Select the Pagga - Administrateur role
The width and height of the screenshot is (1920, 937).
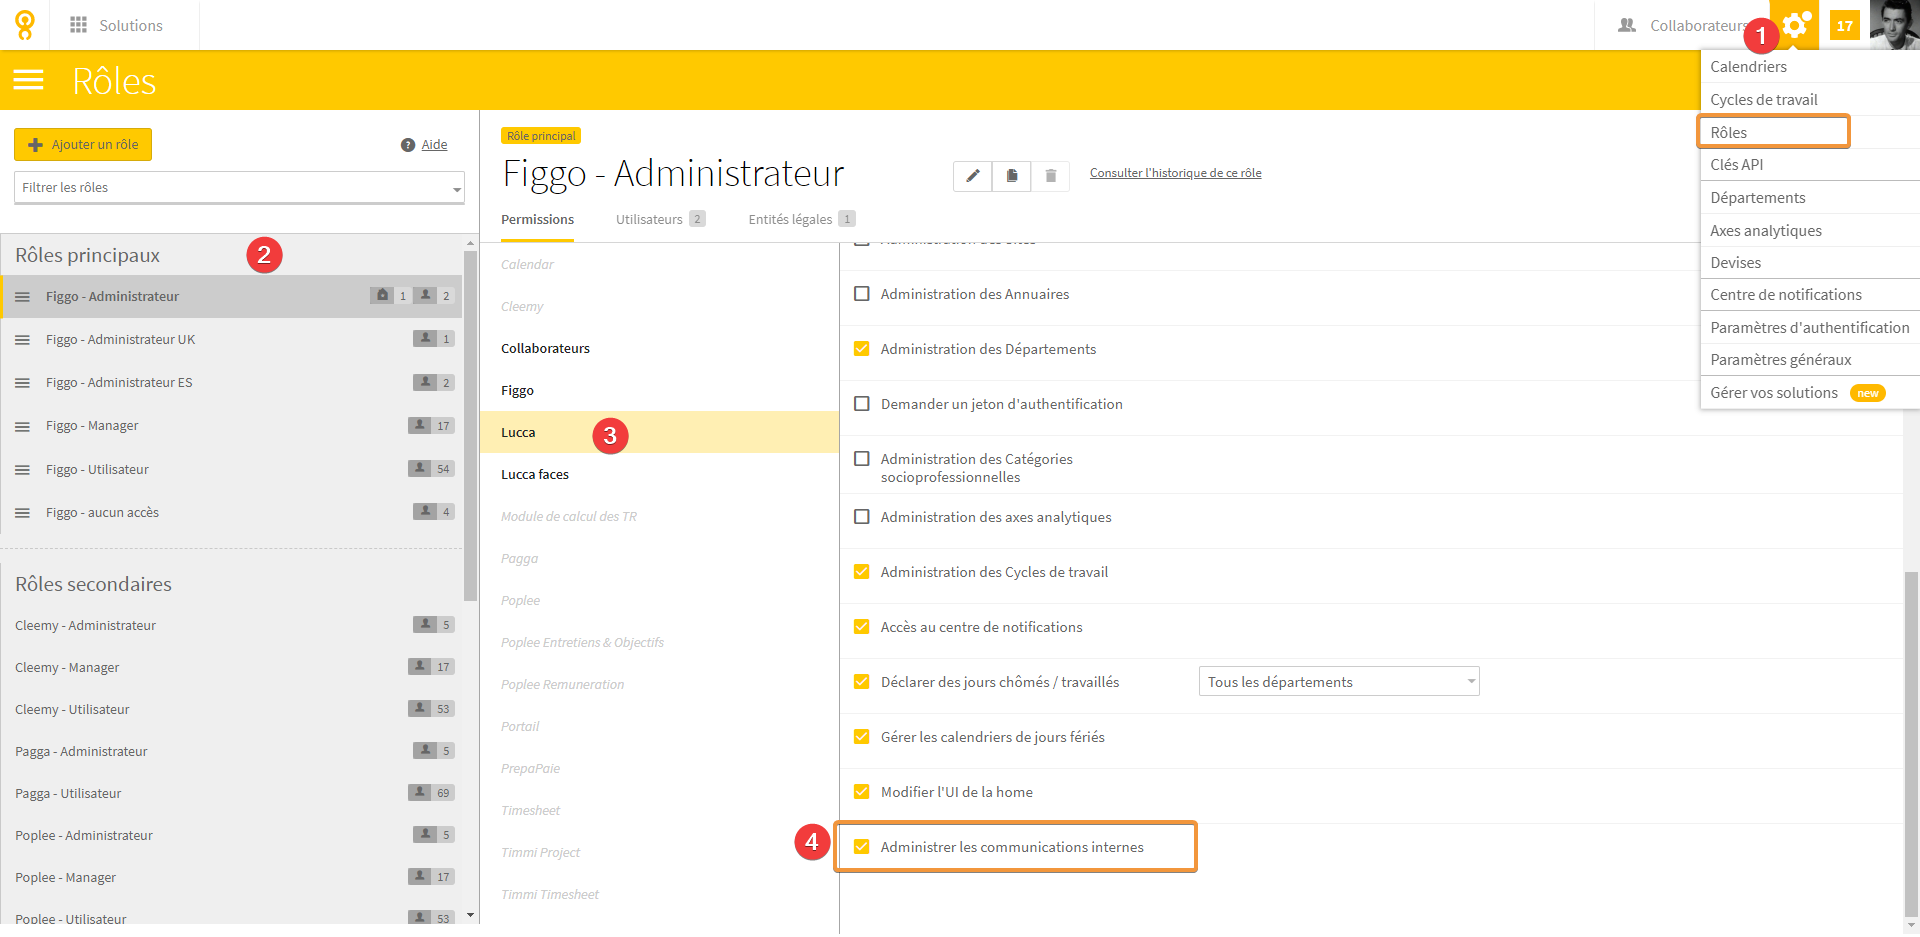[x=232, y=752]
